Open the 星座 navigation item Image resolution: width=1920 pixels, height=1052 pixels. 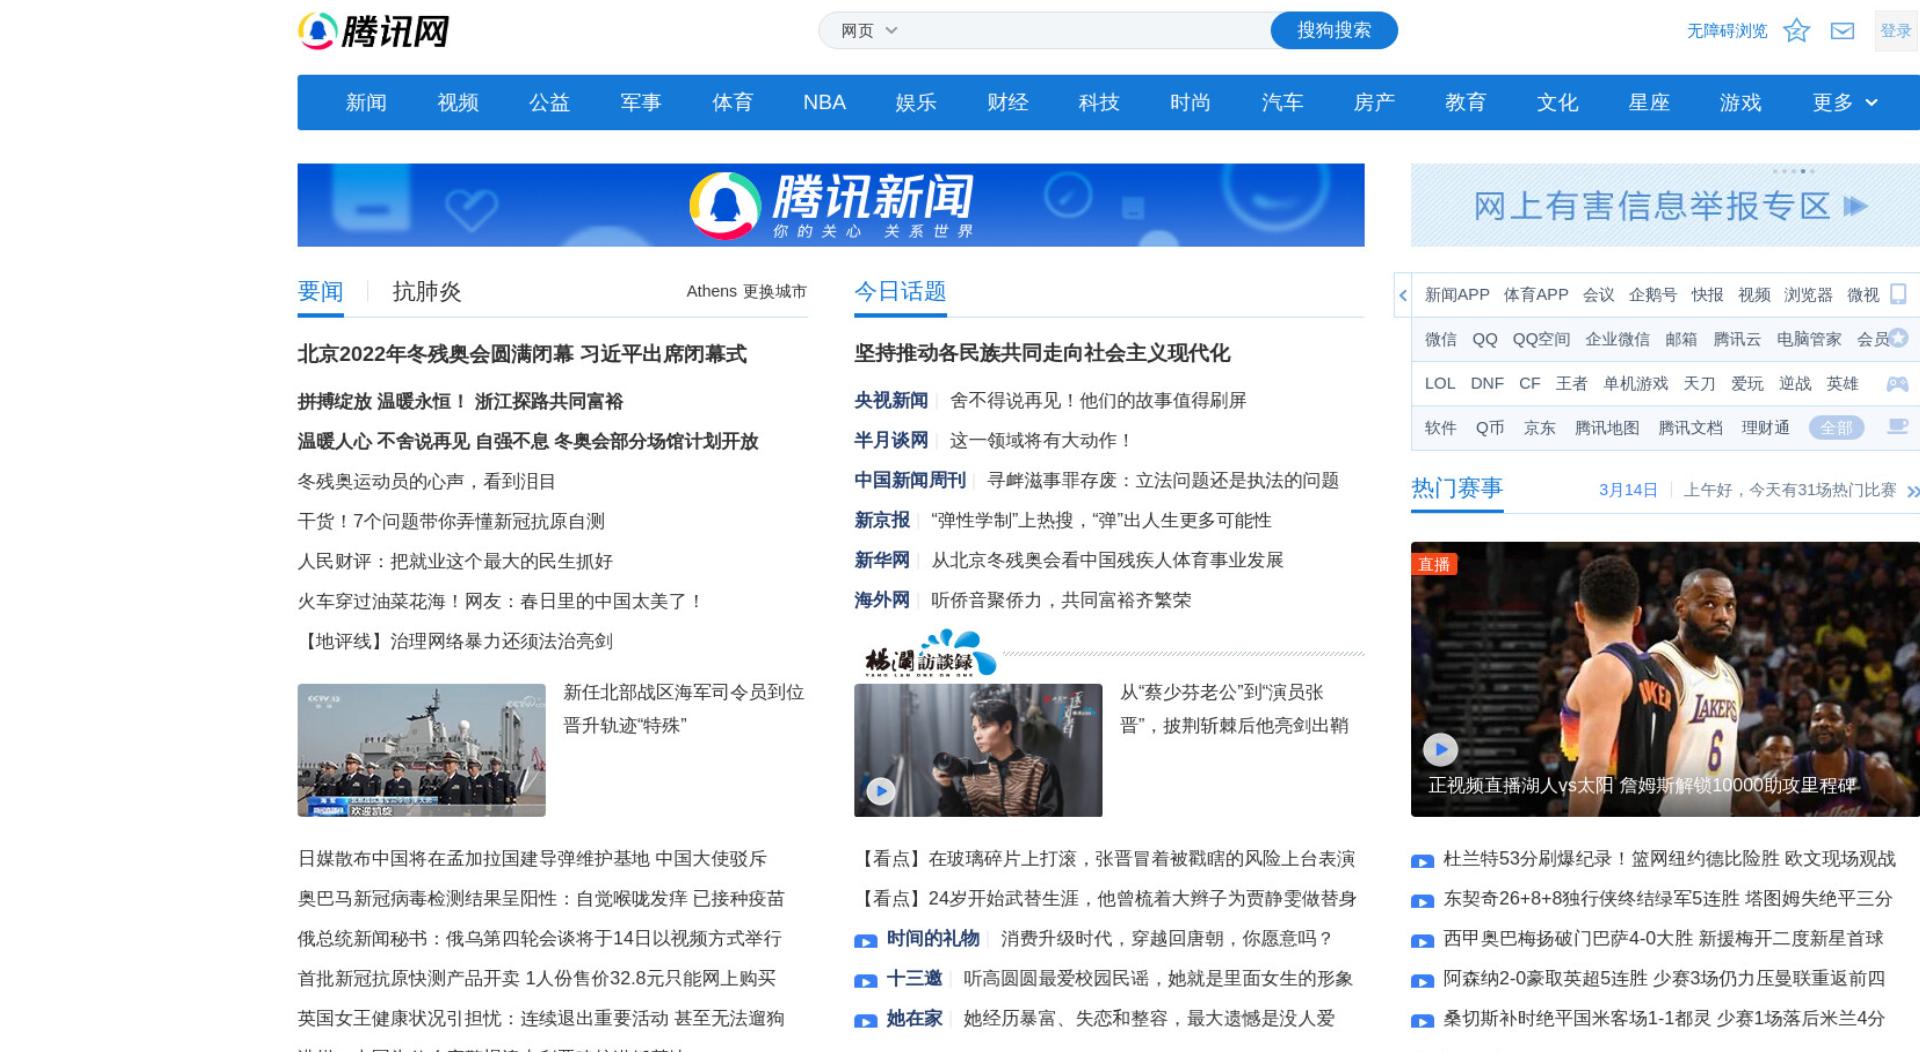click(1649, 102)
